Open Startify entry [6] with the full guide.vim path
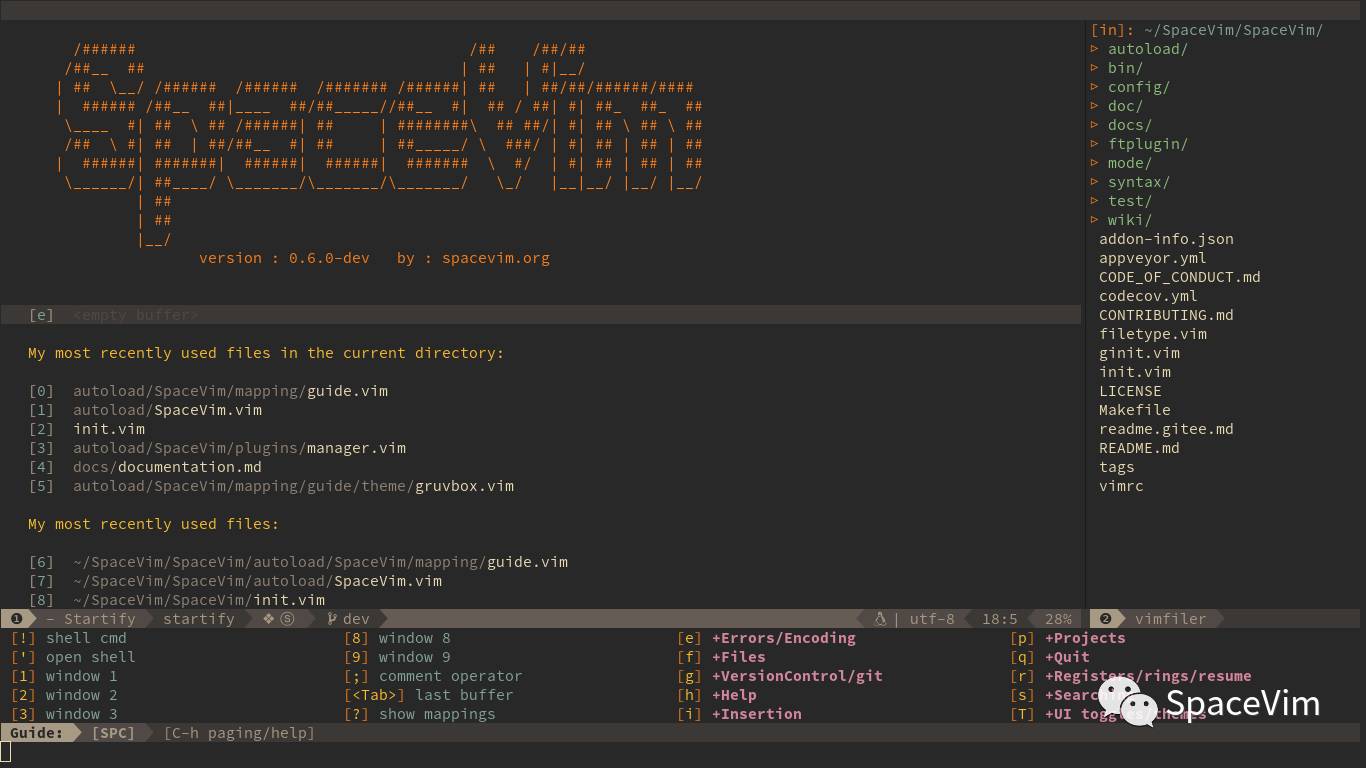The image size is (1366, 768). pyautogui.click(x=298, y=562)
